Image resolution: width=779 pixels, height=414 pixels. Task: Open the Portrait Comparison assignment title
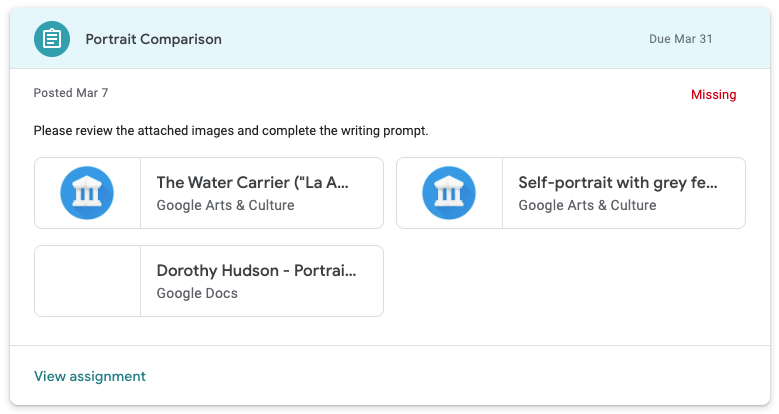click(154, 39)
